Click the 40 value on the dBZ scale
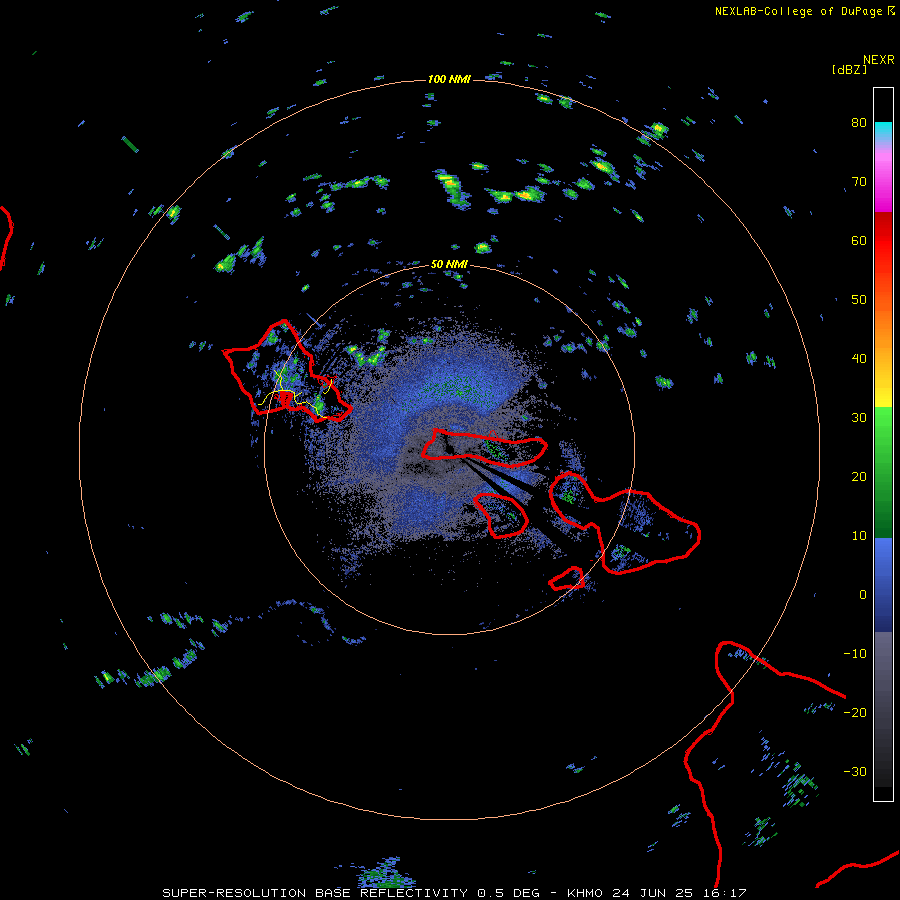The height and width of the screenshot is (900, 900). [x=859, y=359]
